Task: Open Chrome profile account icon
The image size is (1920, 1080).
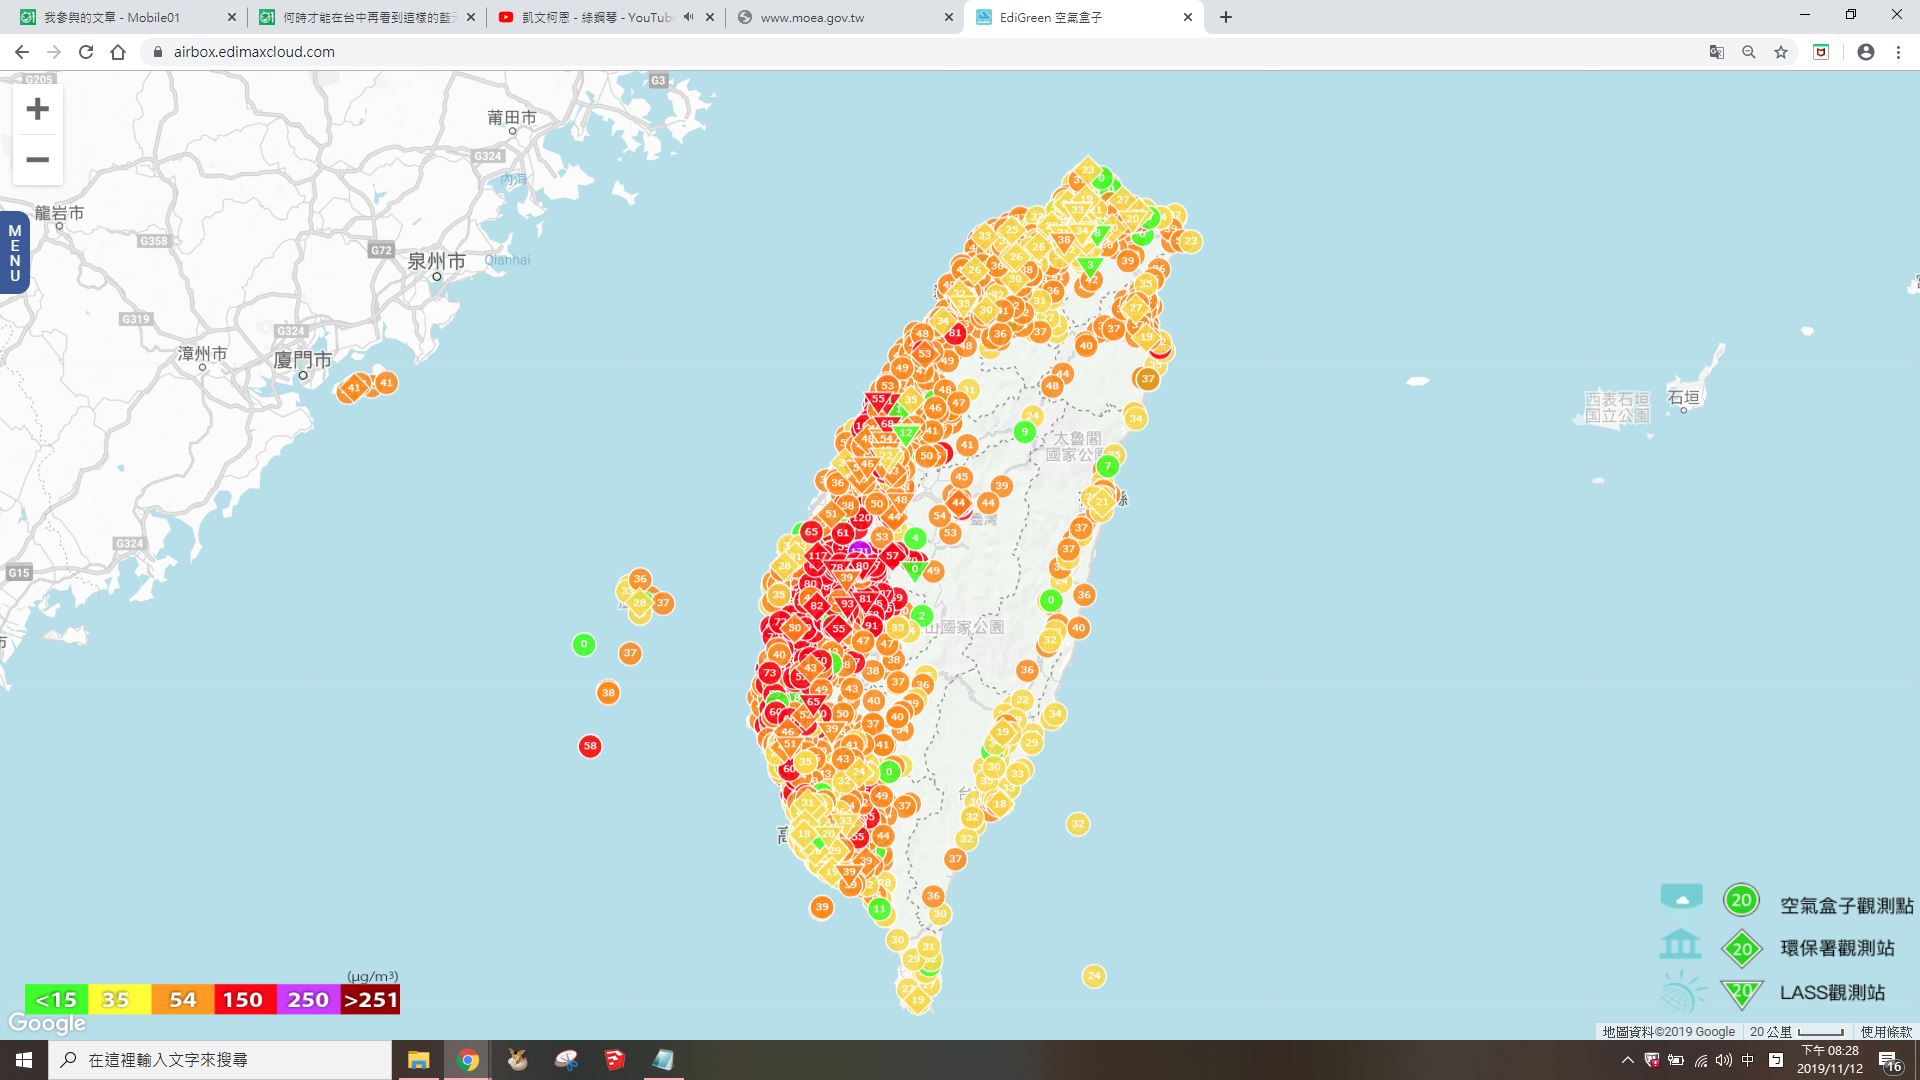Action: click(x=1866, y=52)
